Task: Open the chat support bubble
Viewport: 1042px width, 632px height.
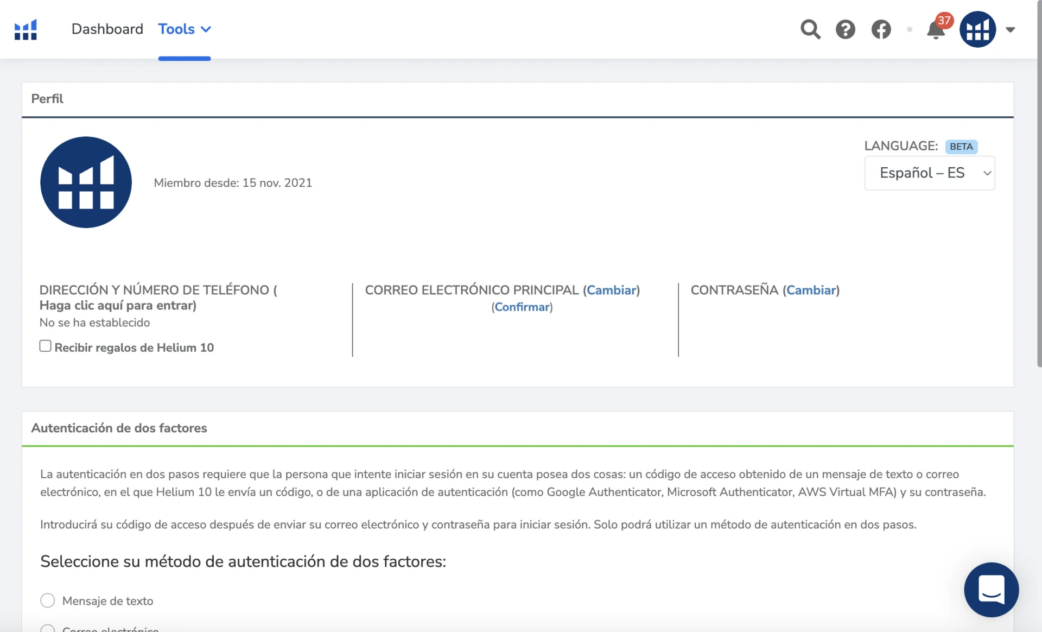Action: [x=991, y=590]
